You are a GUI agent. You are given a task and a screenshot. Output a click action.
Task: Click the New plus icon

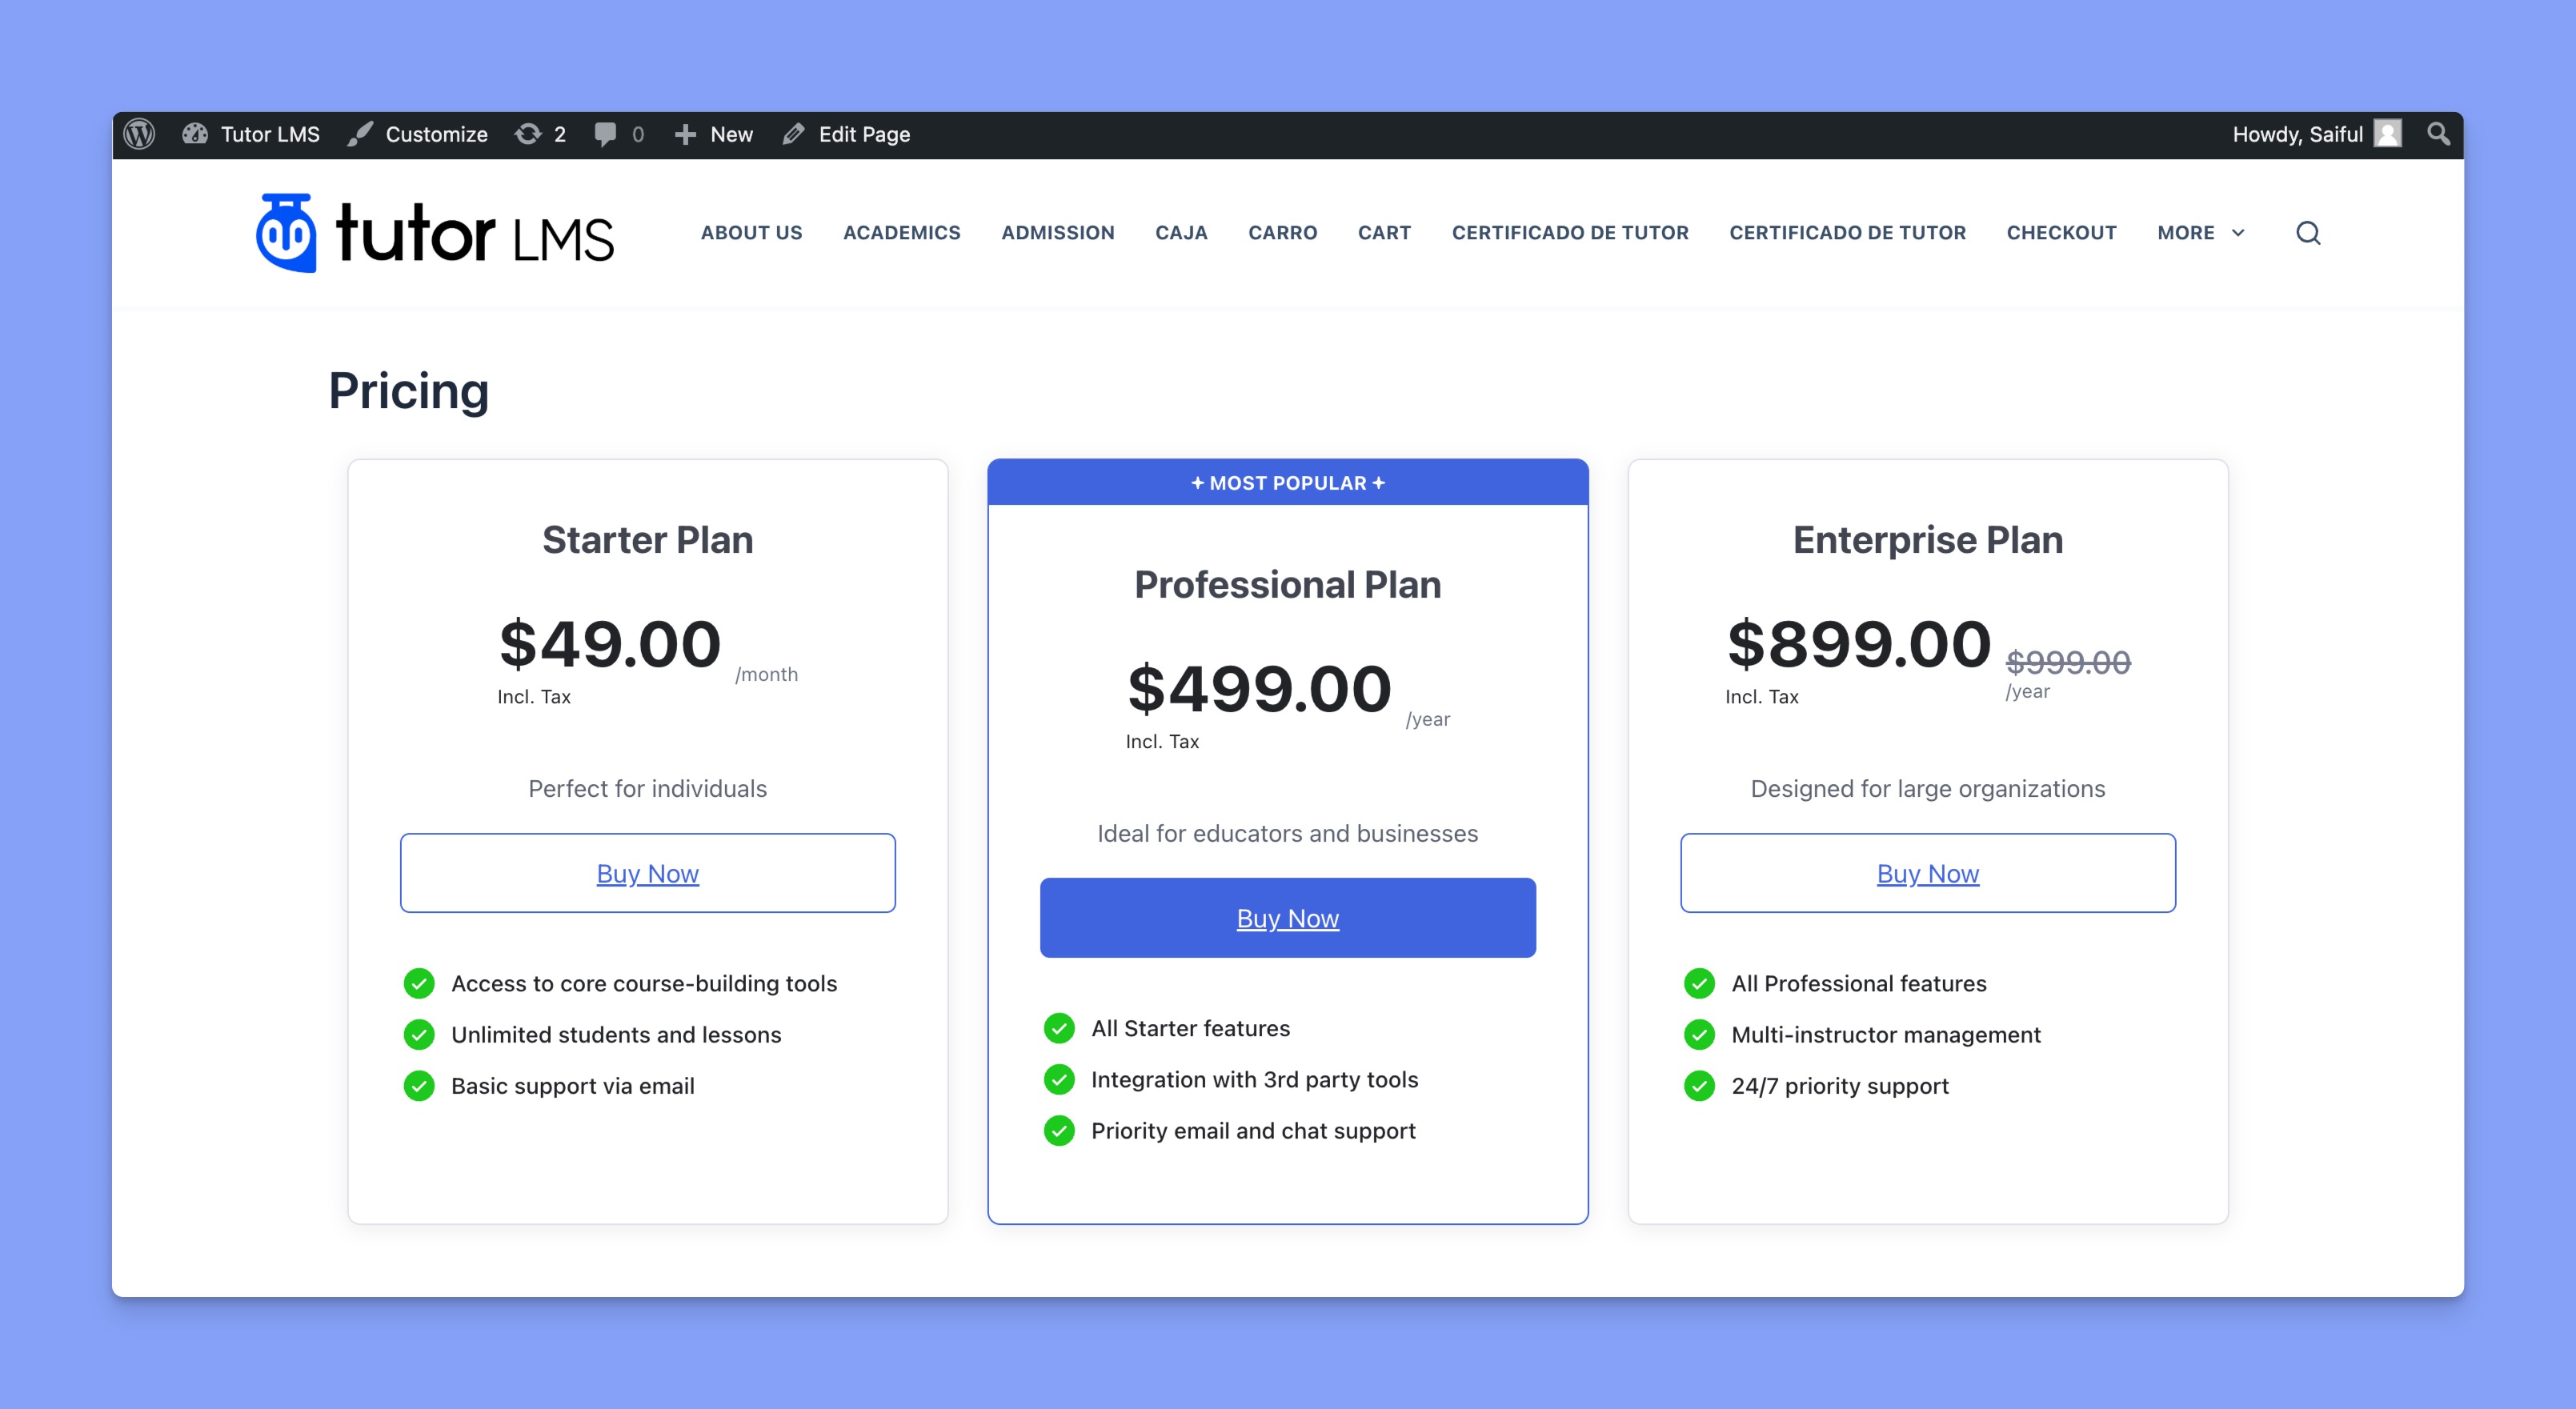(683, 134)
